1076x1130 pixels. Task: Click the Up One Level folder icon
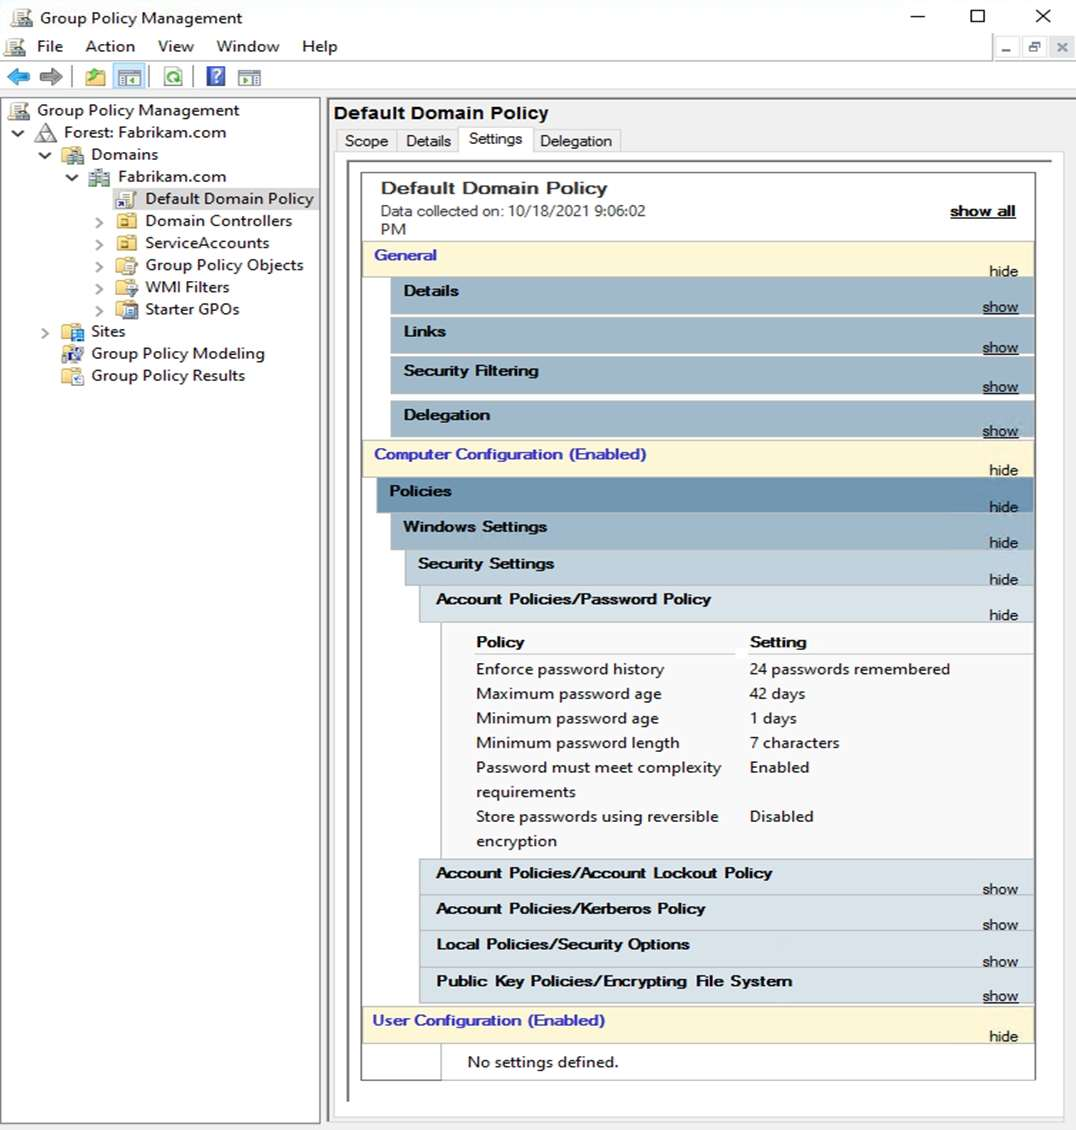pyautogui.click(x=95, y=77)
